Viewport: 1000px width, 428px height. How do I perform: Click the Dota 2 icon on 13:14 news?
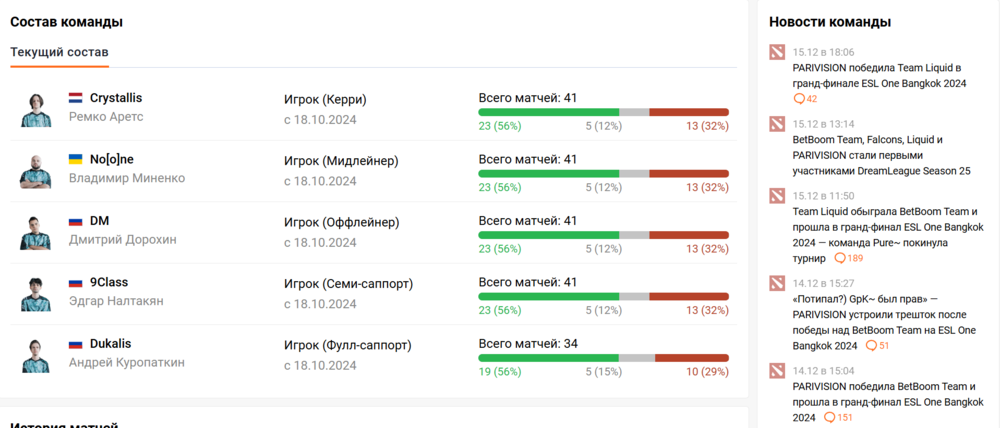point(778,124)
